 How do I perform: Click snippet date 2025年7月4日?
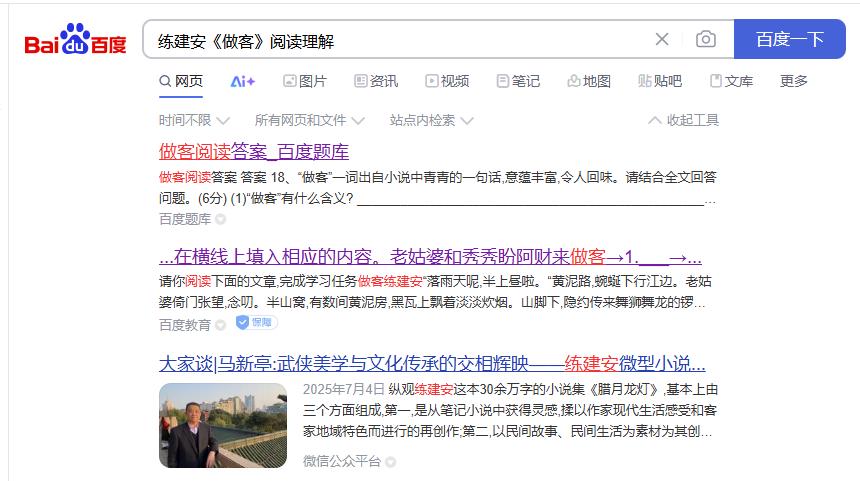(344, 389)
